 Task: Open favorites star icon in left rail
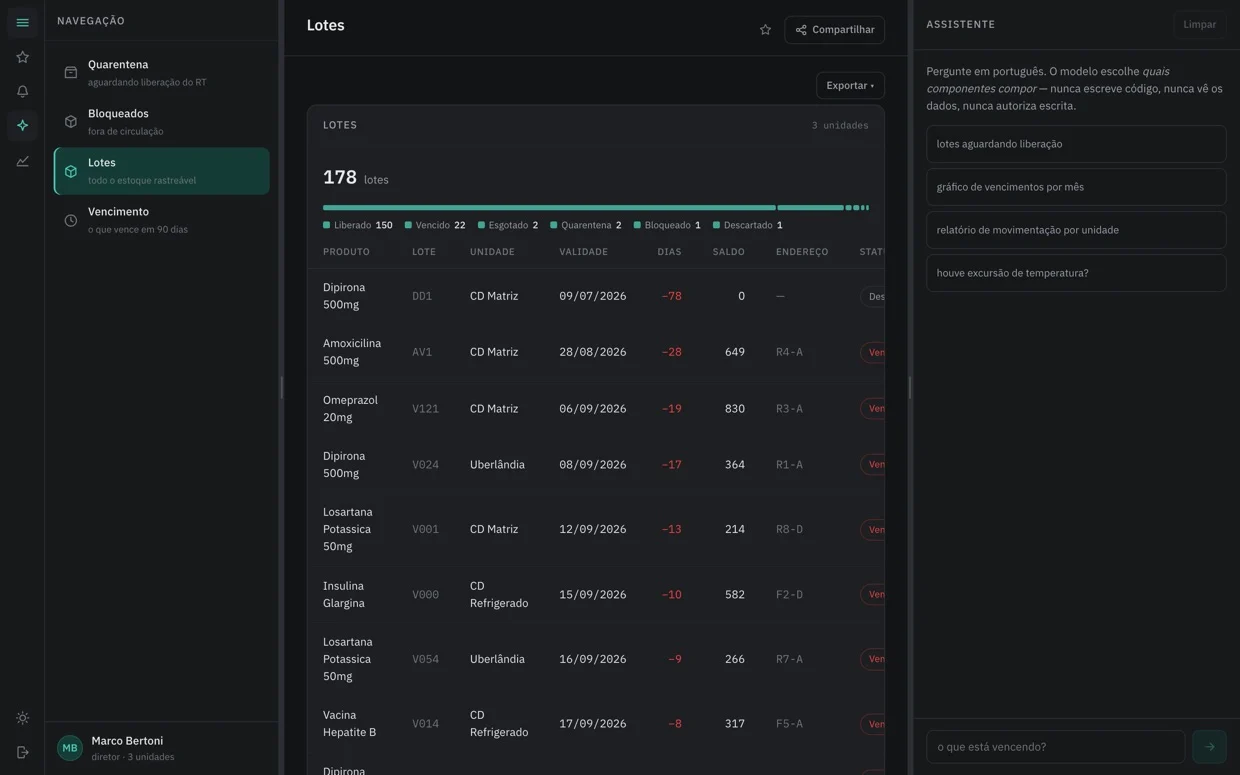22,57
